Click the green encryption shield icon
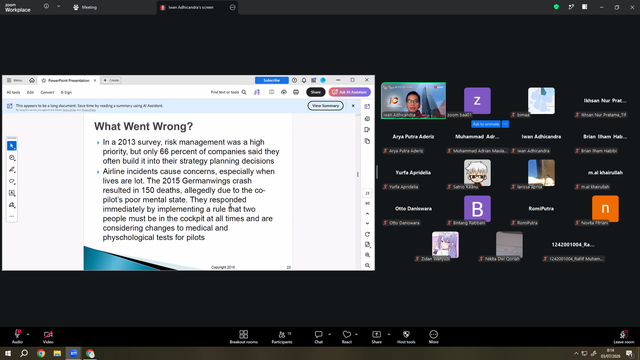Viewport: 640px width, 360px height. click(556, 7)
